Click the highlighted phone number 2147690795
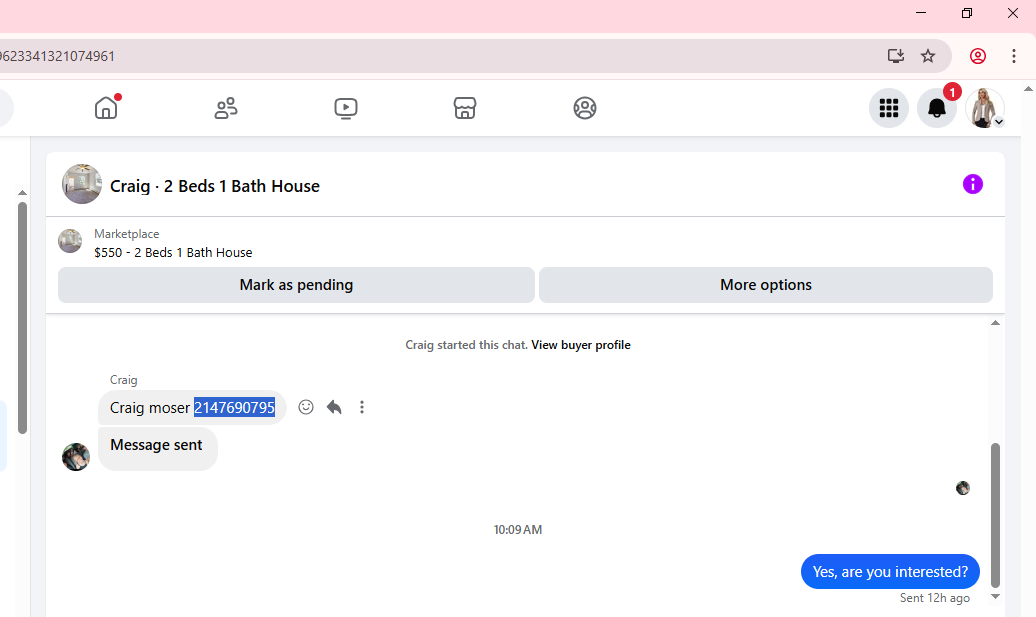This screenshot has height=617, width=1036. [x=234, y=408]
